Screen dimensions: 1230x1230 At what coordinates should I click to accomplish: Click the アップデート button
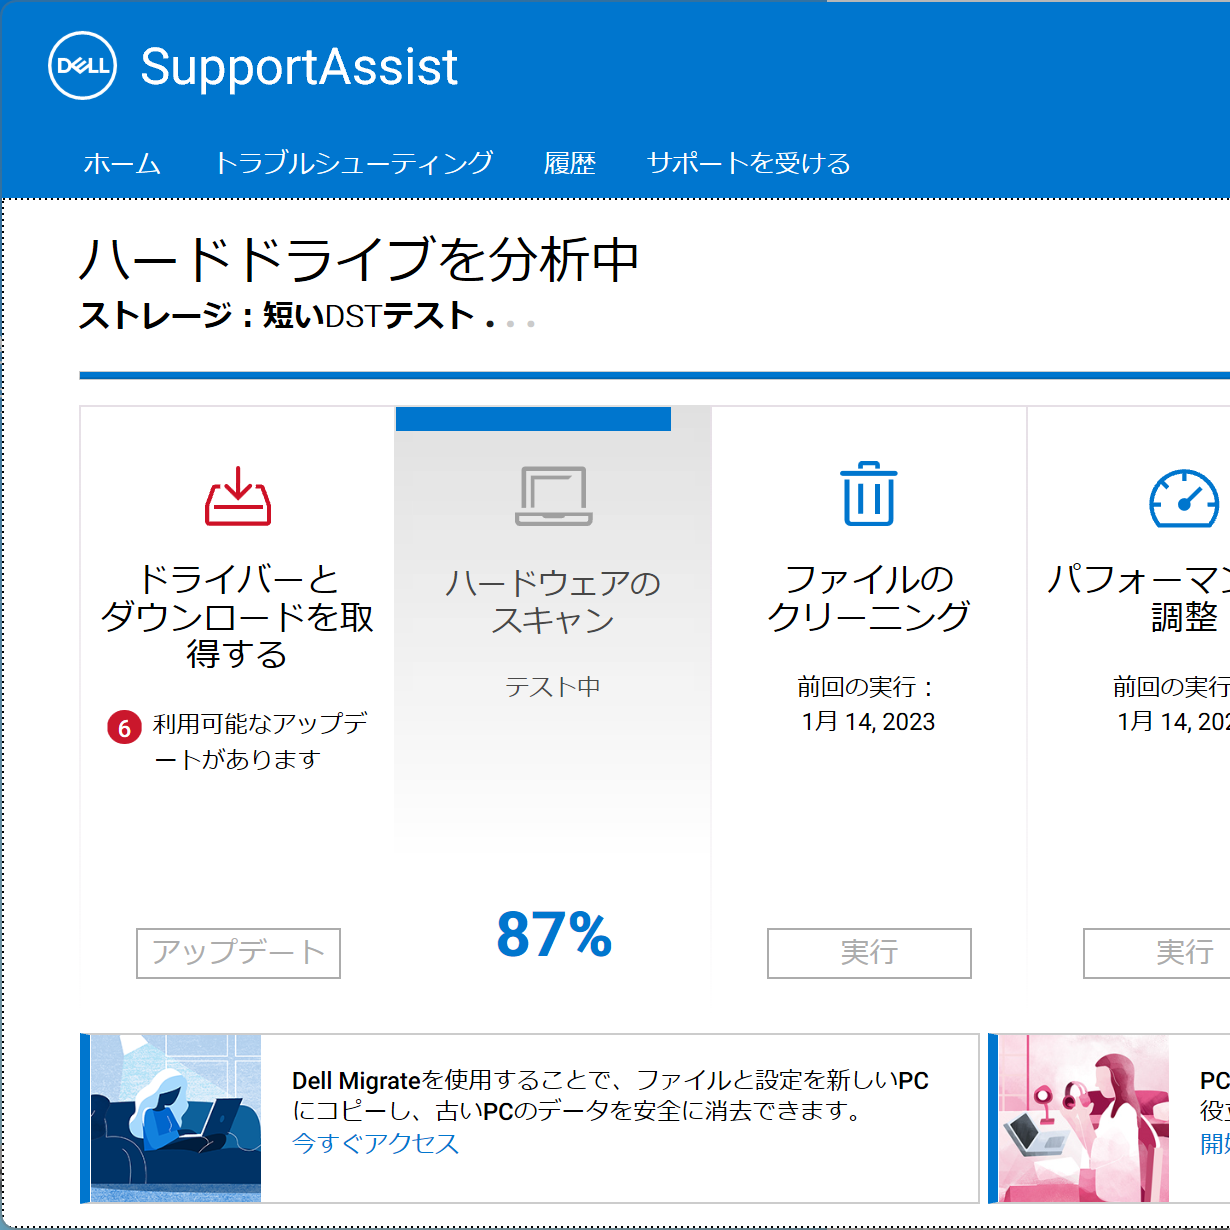pos(238,953)
